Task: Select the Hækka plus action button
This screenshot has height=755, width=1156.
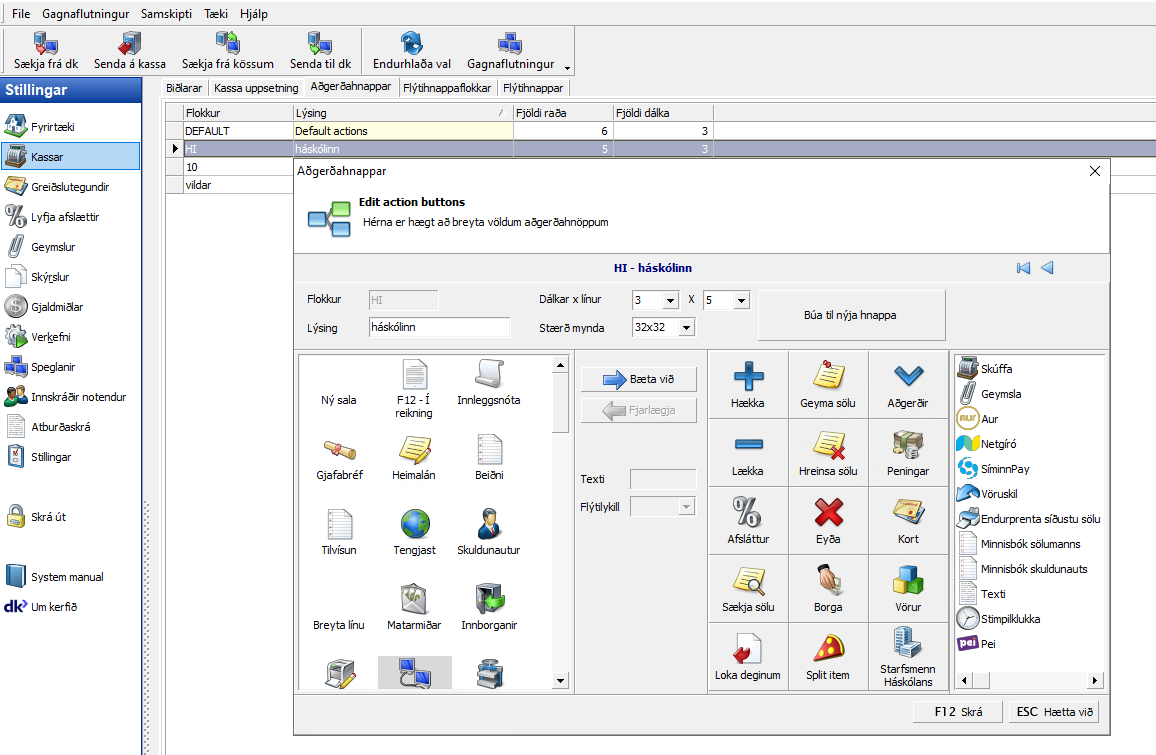Action: [x=748, y=376]
